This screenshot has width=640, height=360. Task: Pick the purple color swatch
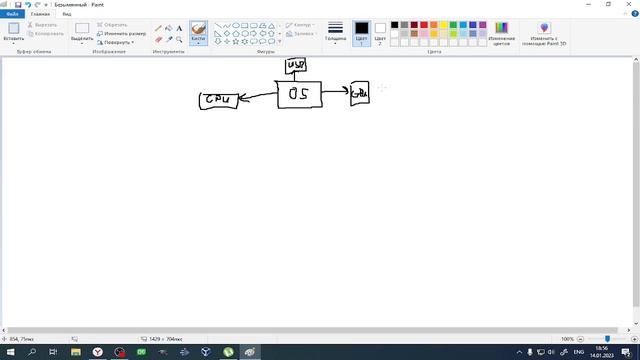click(x=483, y=25)
